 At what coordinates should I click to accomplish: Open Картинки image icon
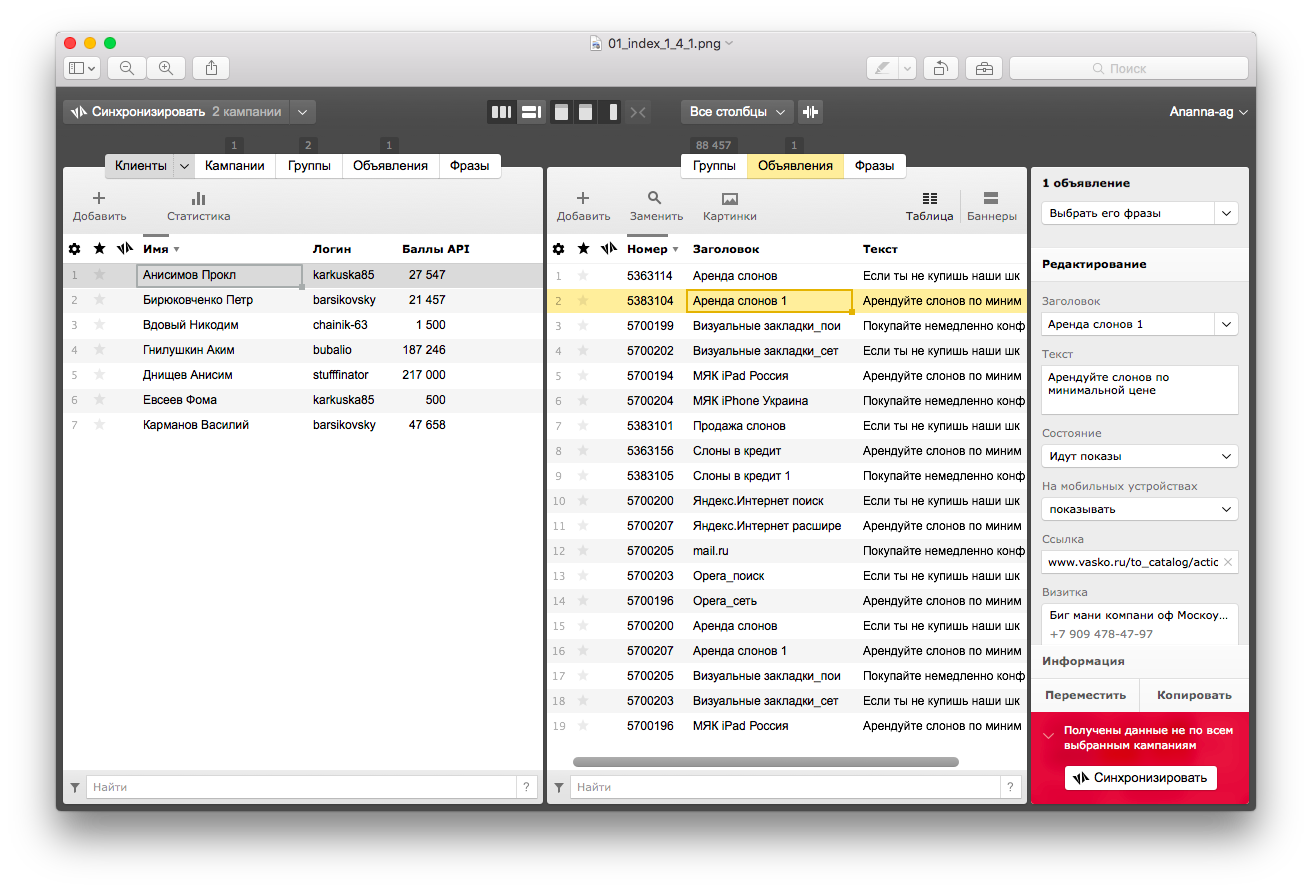click(x=729, y=199)
